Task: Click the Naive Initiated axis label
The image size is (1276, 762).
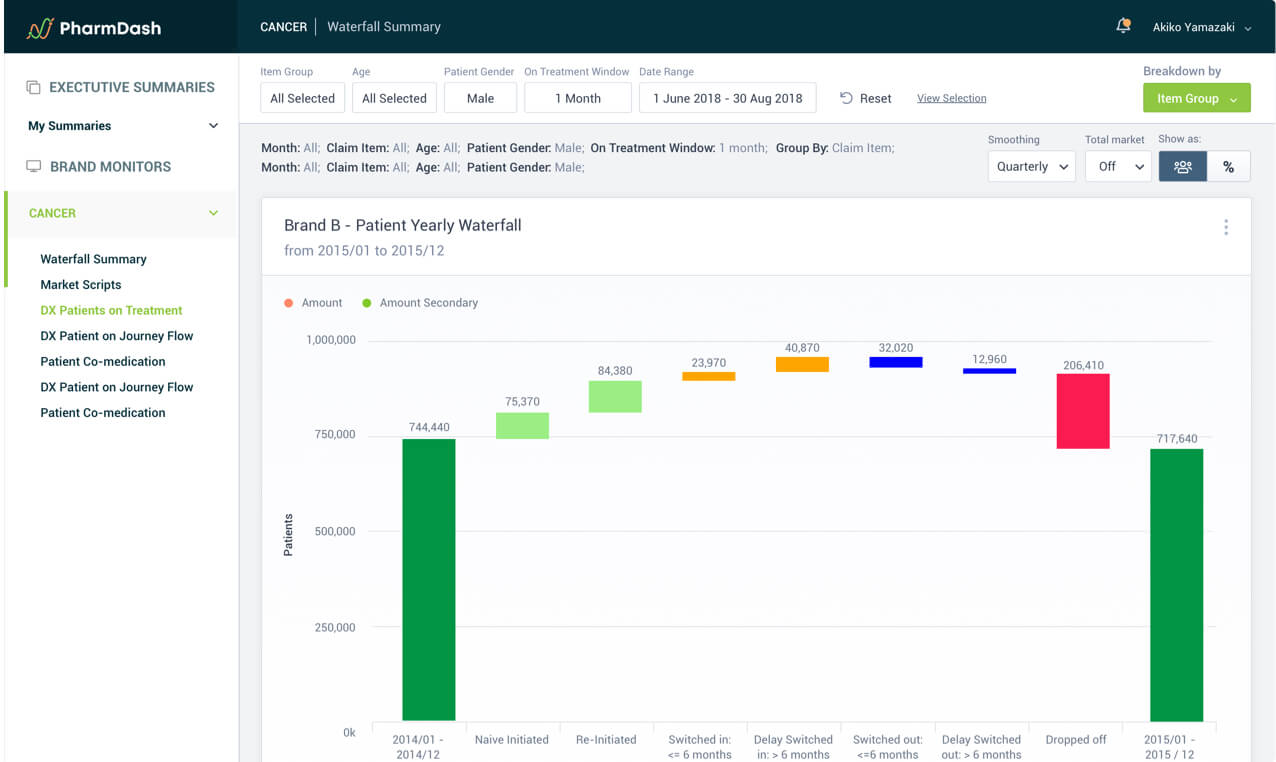Action: 512,740
